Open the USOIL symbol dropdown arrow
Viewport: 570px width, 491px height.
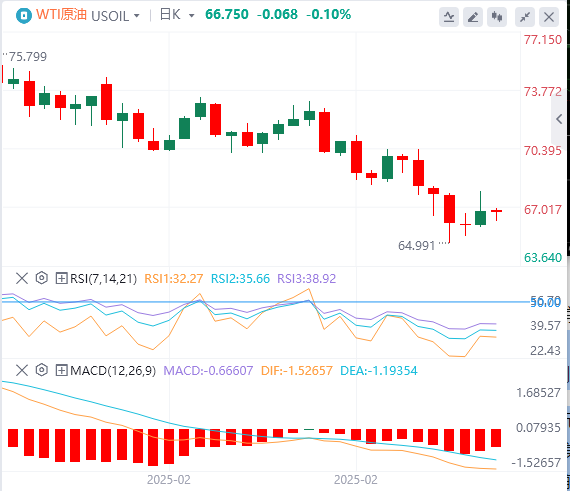pos(137,16)
